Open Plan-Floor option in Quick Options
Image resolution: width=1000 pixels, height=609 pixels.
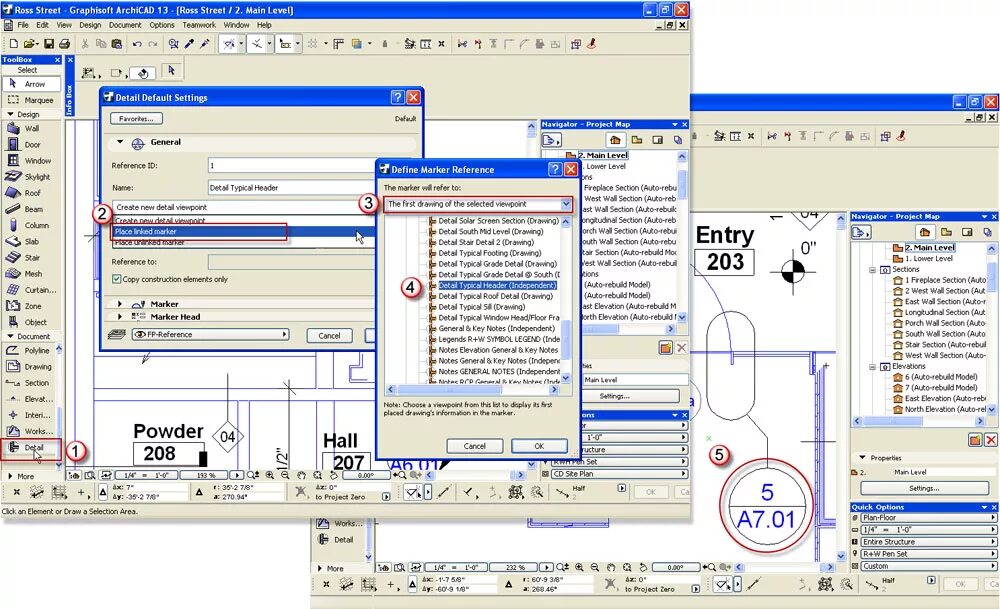click(x=928, y=518)
